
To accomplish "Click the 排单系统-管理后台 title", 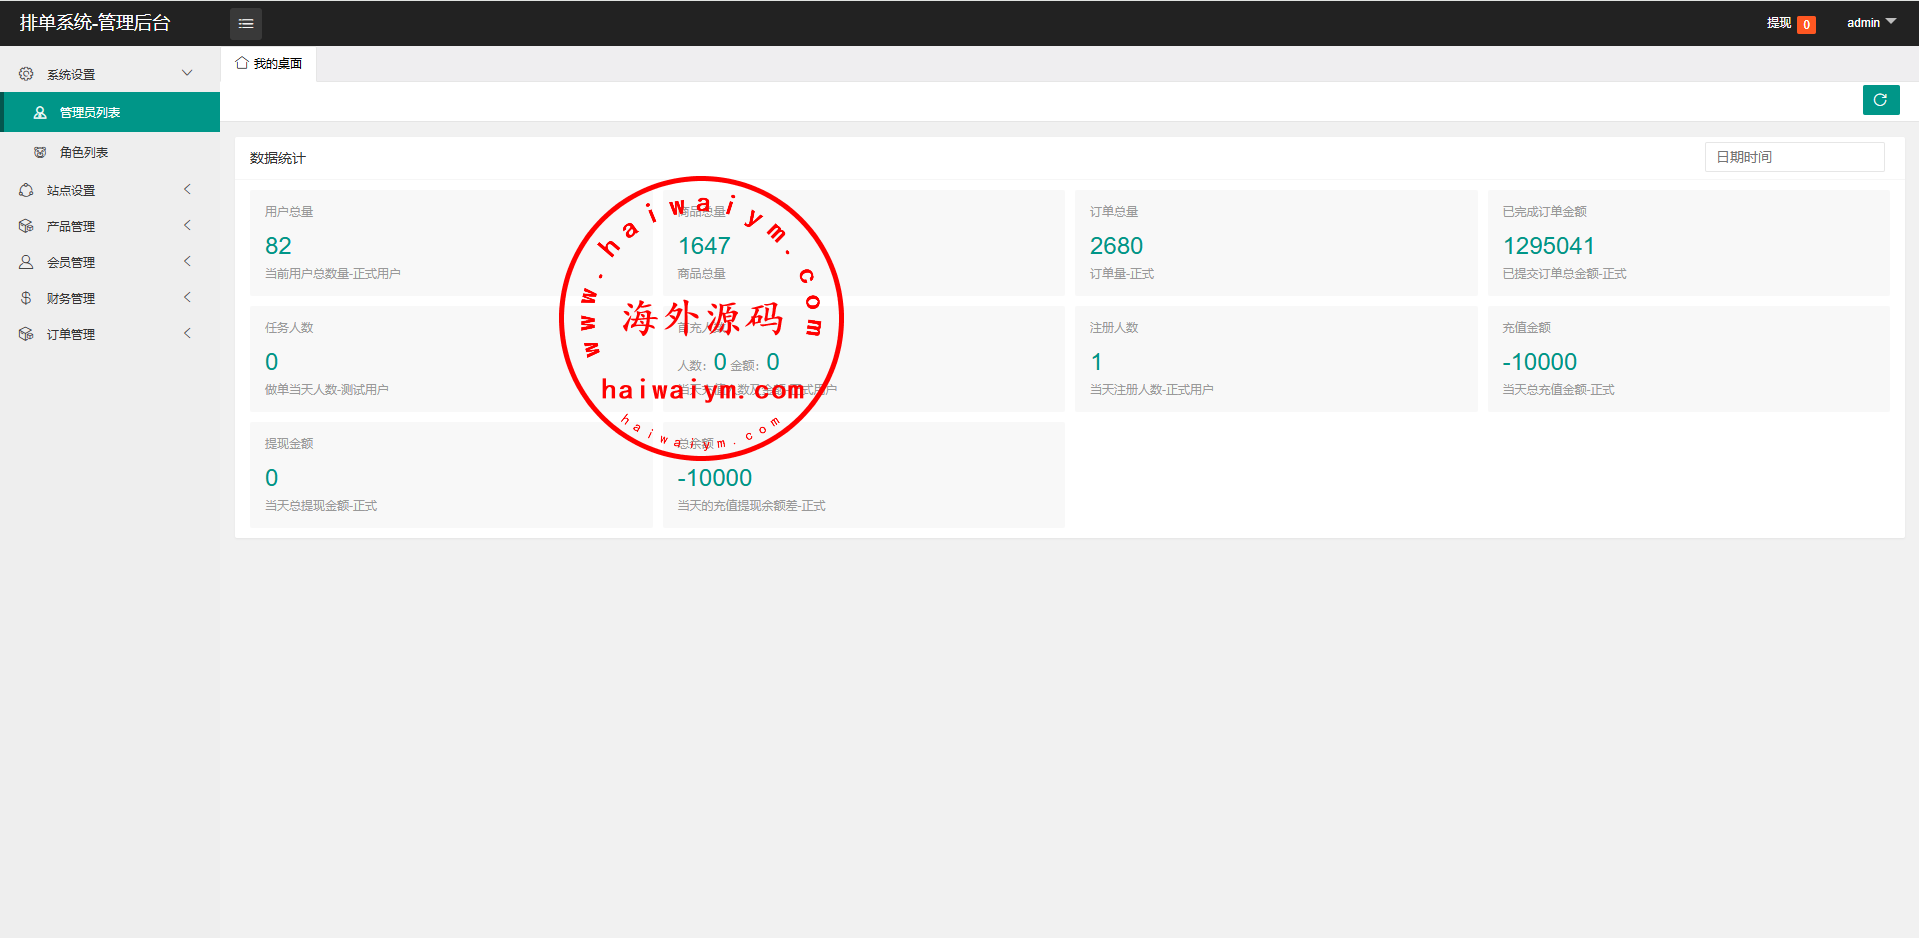I will click(95, 23).
